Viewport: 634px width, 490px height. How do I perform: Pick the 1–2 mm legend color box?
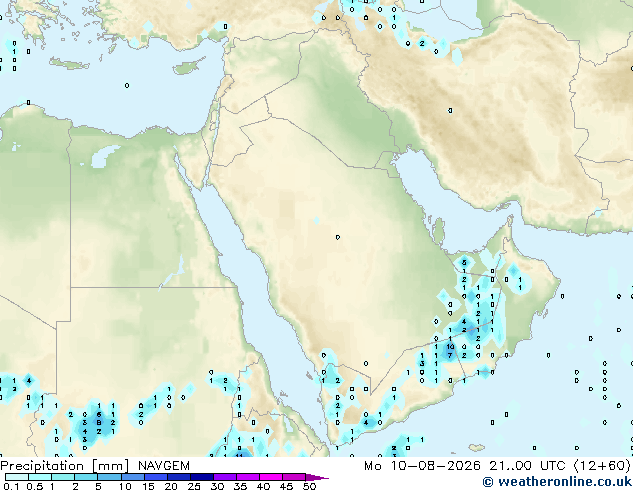click(x=63, y=477)
